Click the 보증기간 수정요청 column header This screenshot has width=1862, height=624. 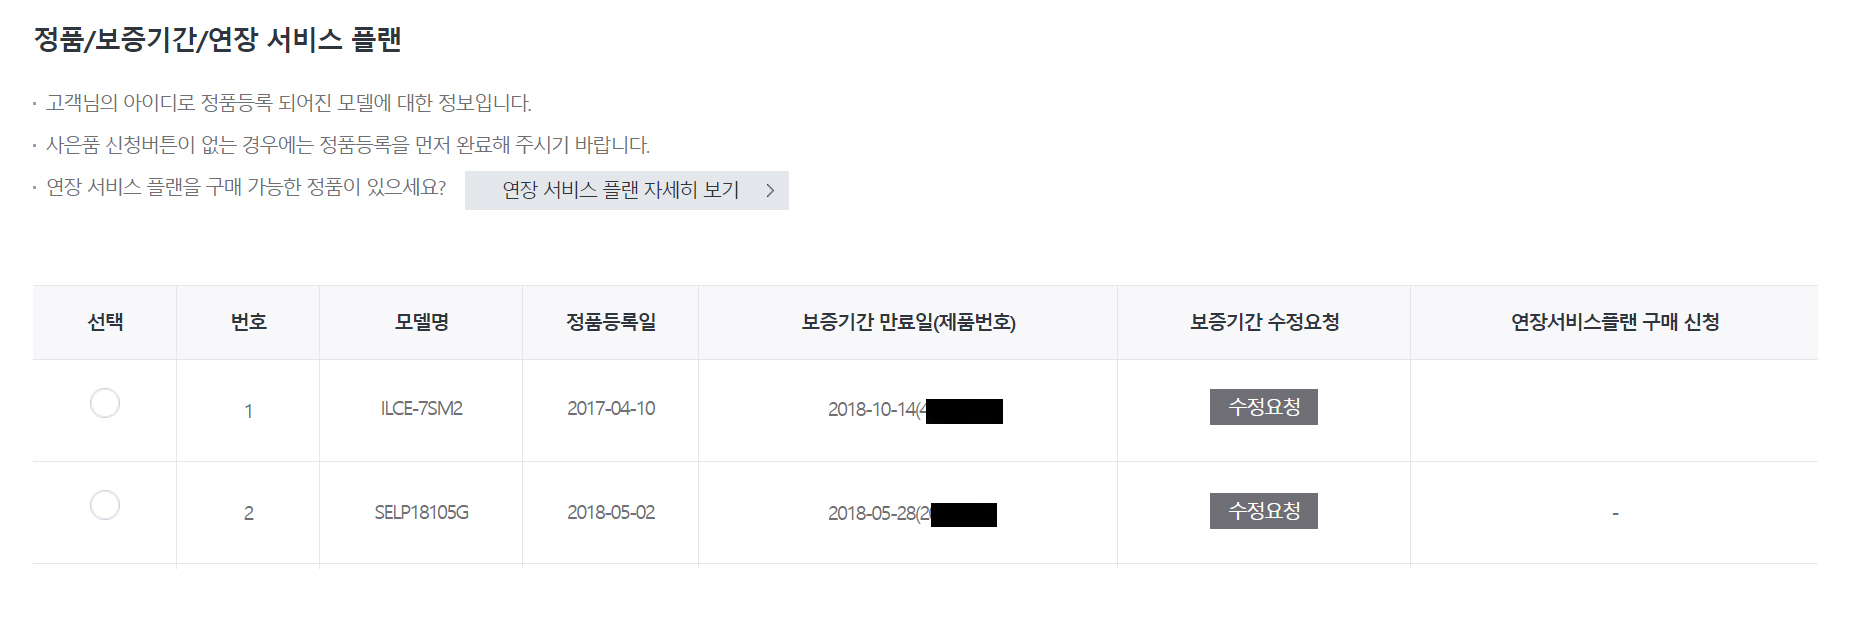pyautogui.click(x=1264, y=322)
